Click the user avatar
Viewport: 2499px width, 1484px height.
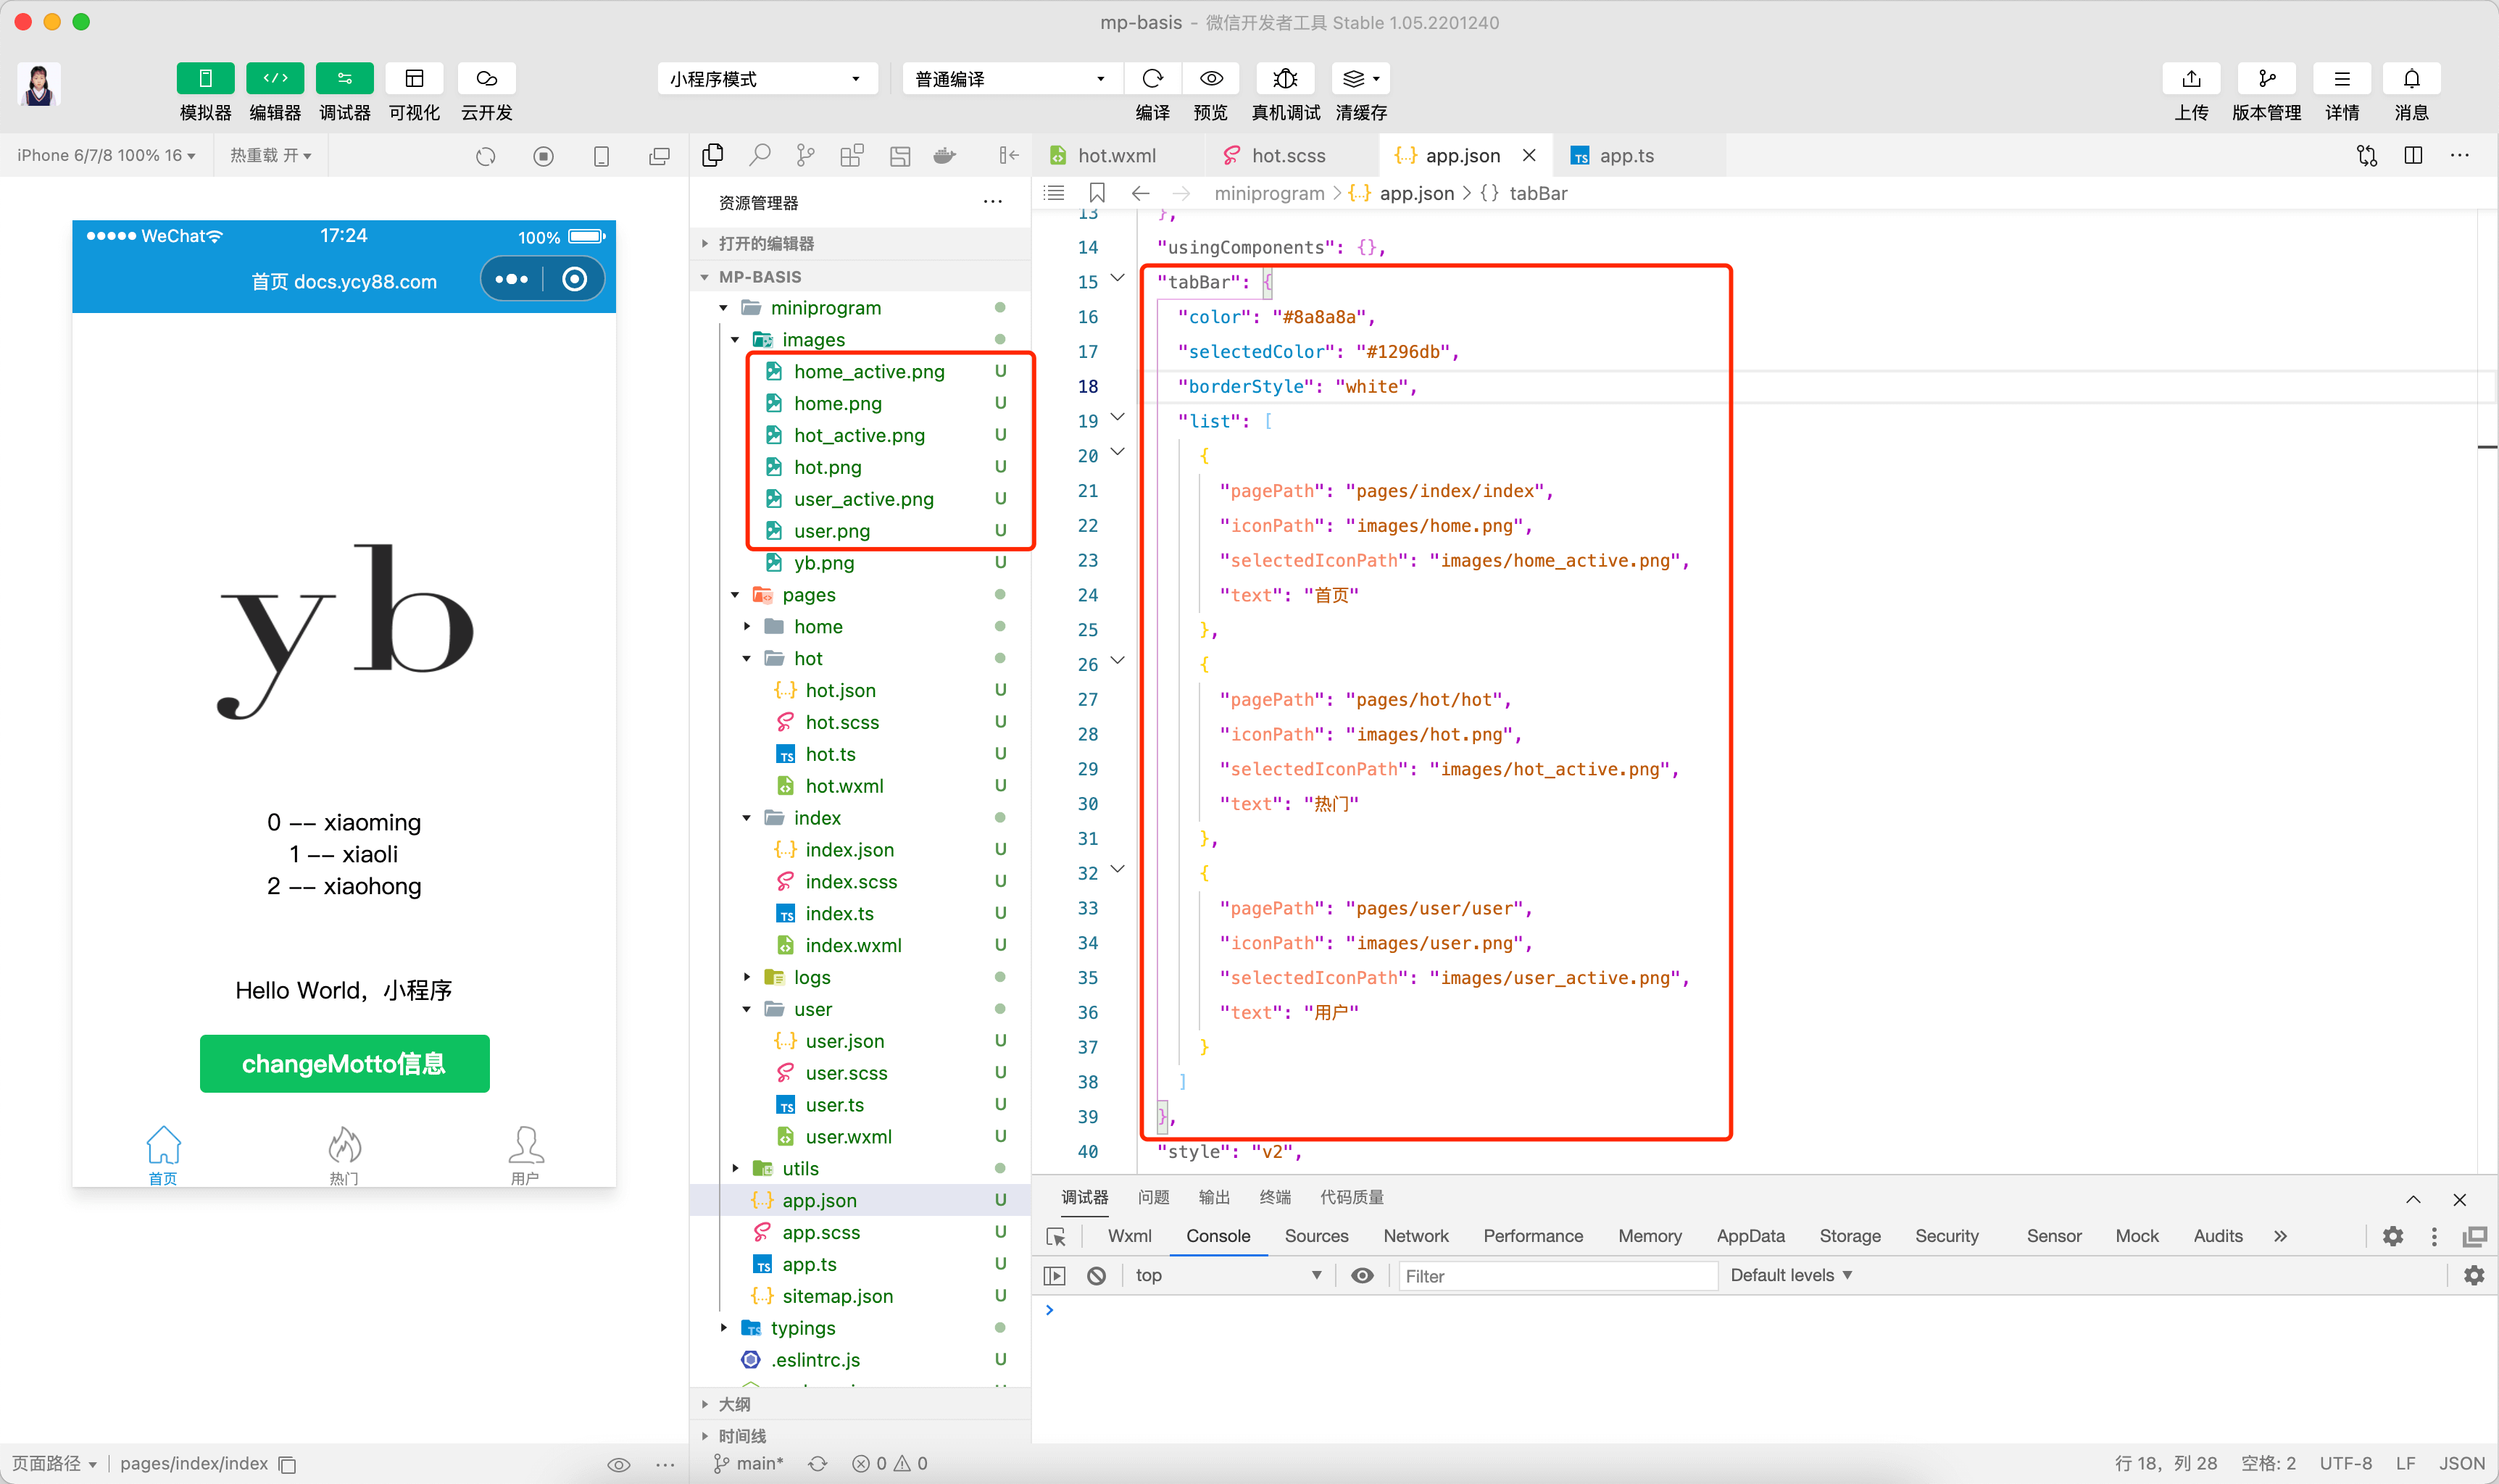[x=39, y=84]
